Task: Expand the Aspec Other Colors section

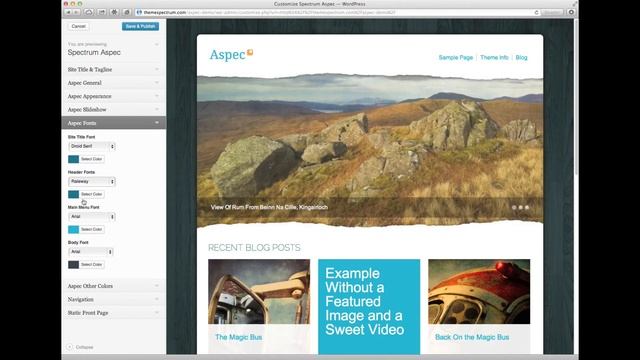Action: [x=113, y=286]
